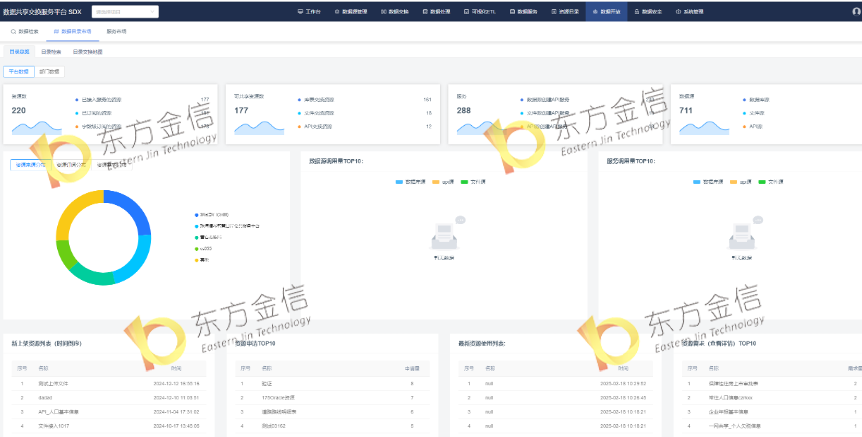Viewport: 862px width, 437px height.
Task: Toggle the green 文件源 legend in 服务调用量TOP10
Action: [770, 182]
